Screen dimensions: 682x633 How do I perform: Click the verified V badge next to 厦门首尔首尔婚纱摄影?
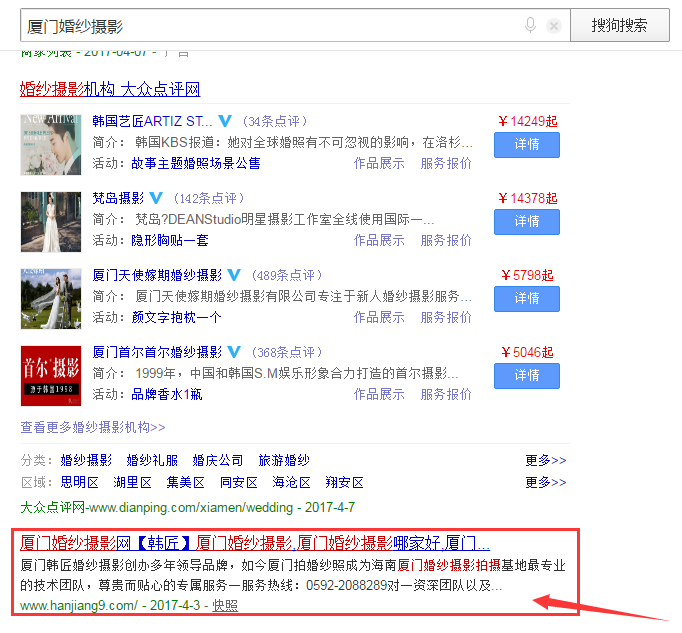[x=234, y=352]
